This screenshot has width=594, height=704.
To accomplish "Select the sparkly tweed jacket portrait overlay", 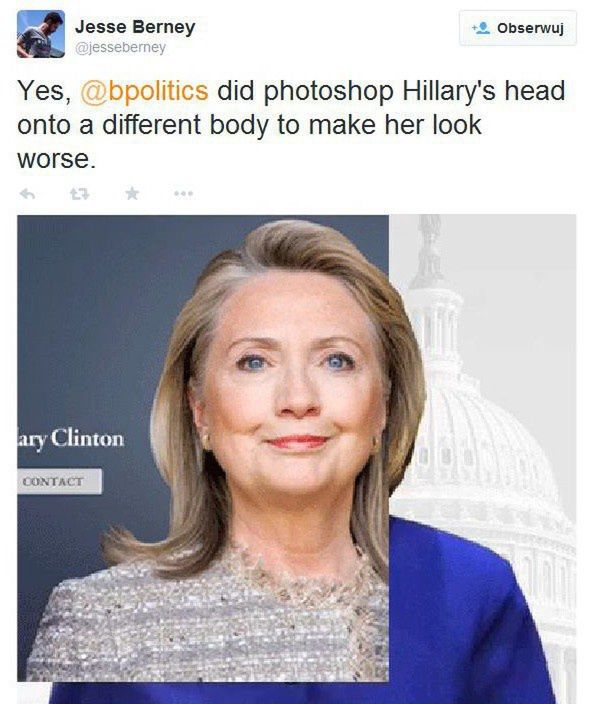I will tap(203, 448).
